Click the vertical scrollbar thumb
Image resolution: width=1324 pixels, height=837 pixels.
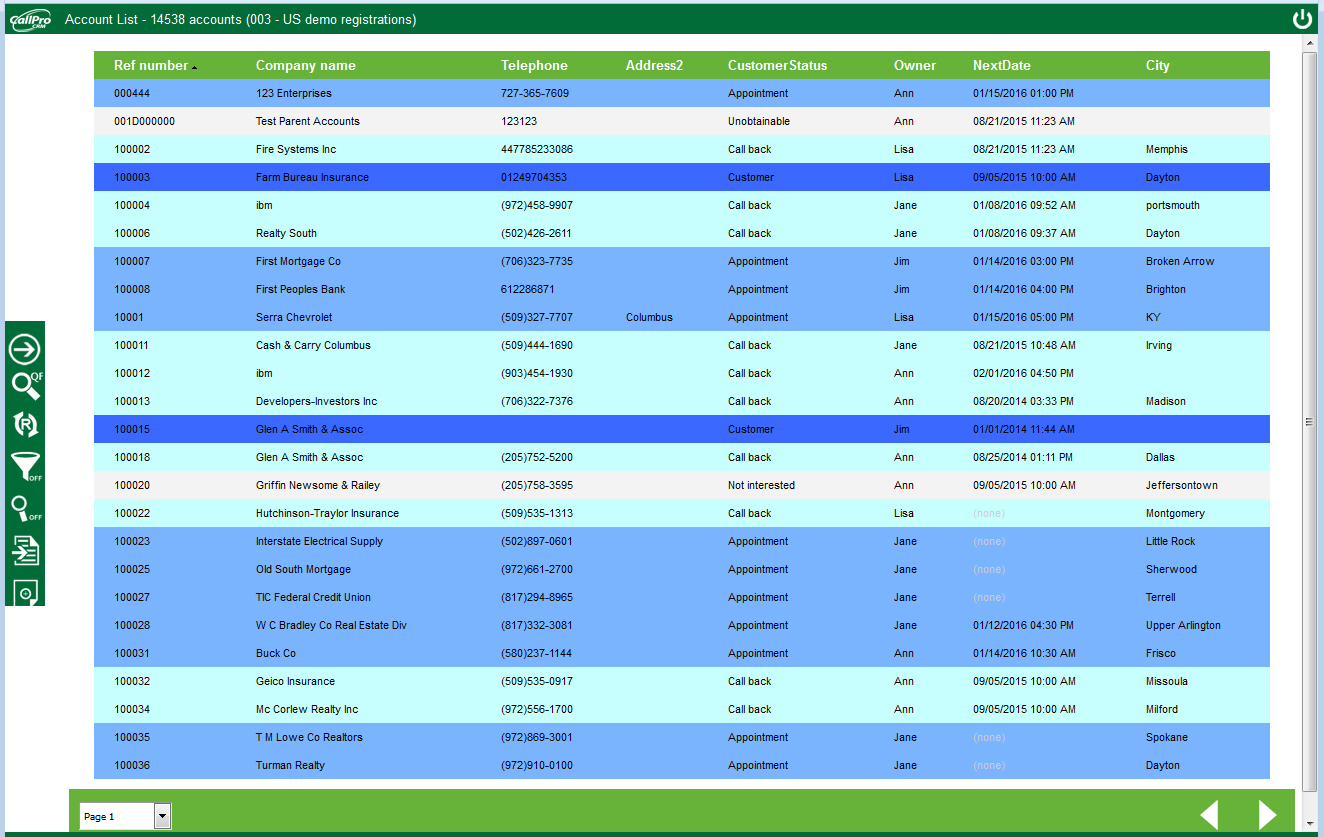[1310, 422]
